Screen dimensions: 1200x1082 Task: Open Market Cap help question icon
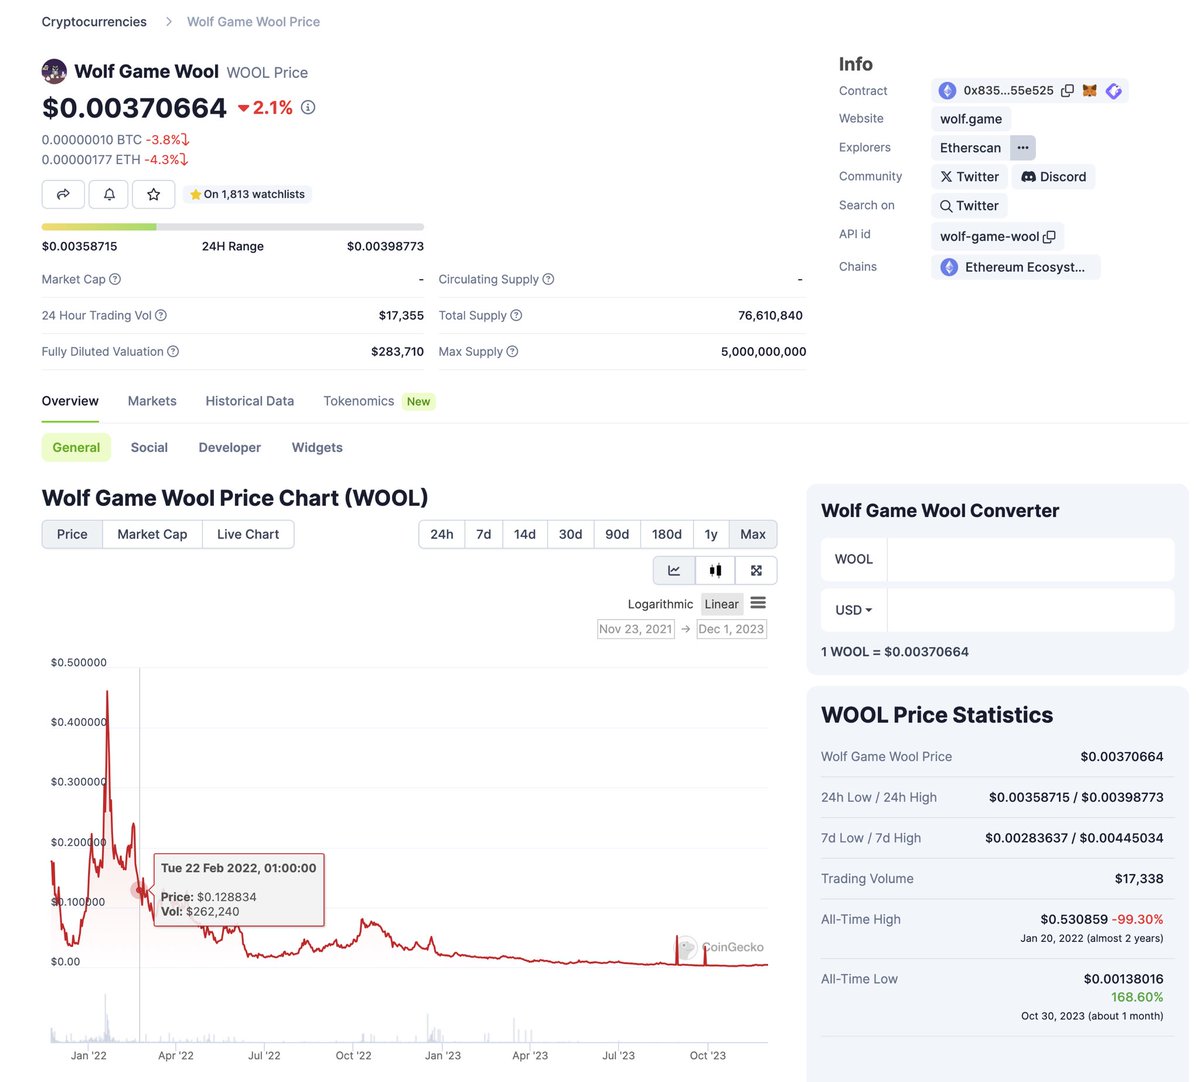click(115, 279)
